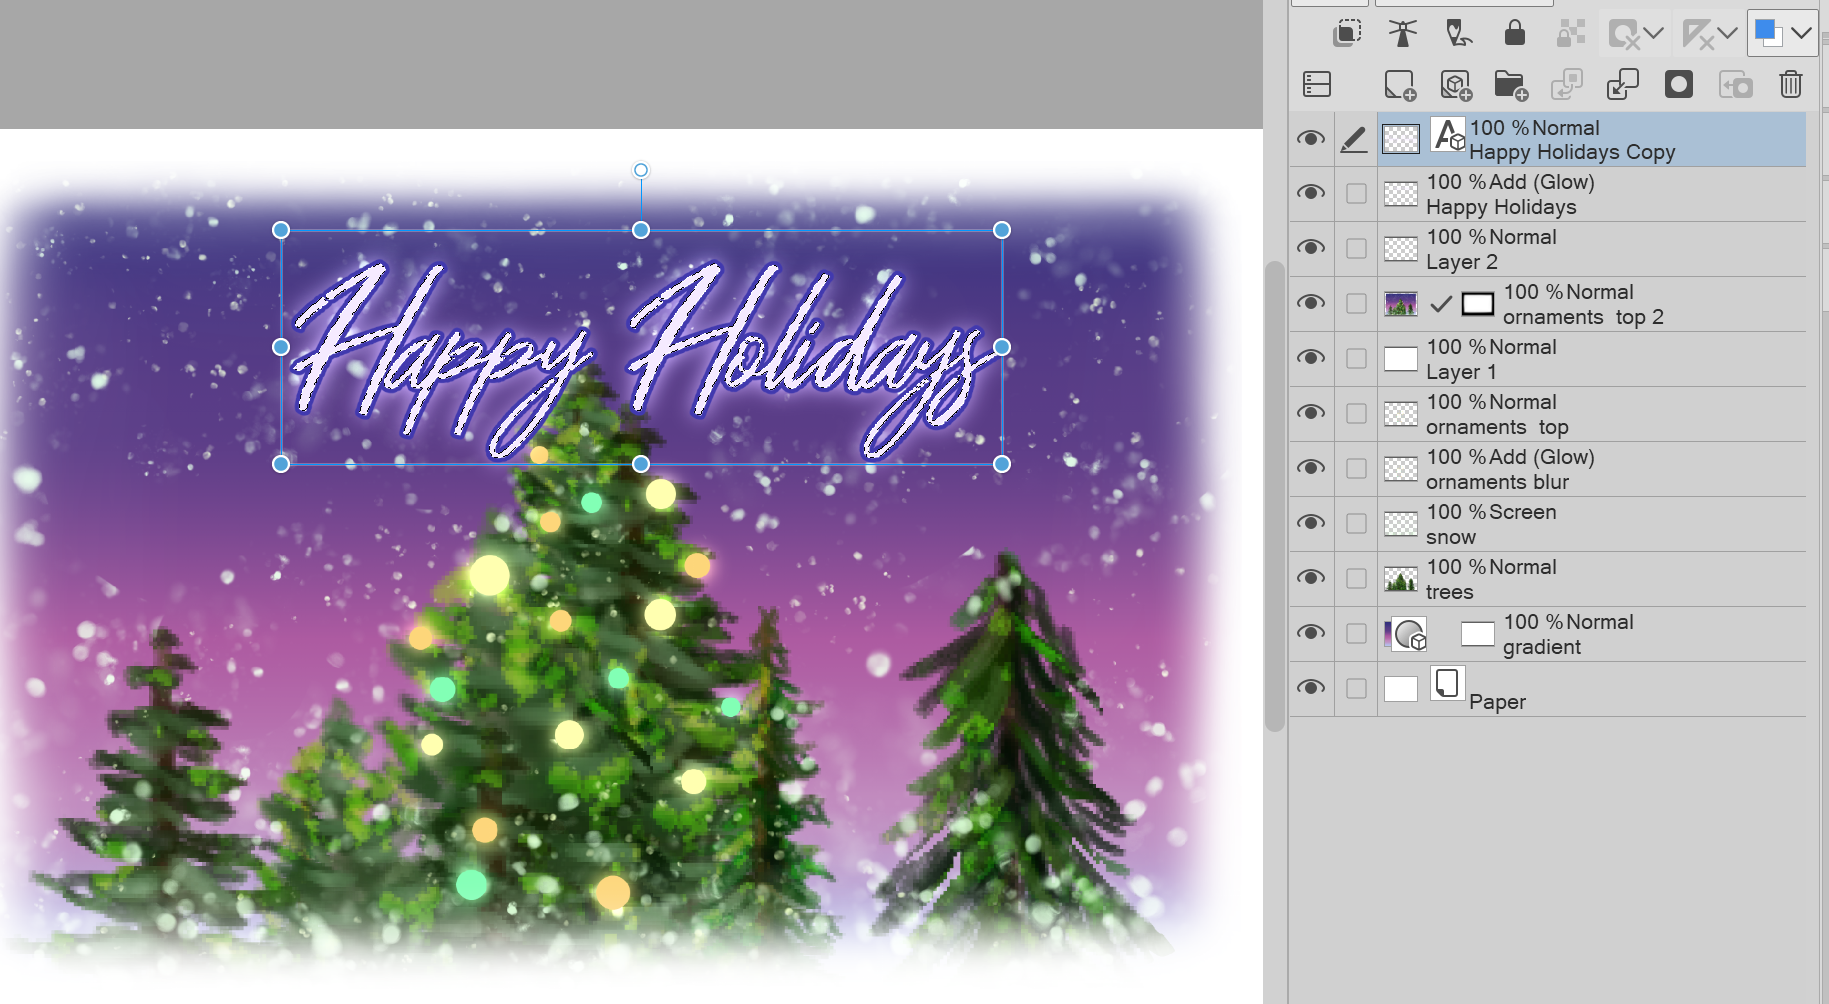Hide the ornaments blur layer

click(1311, 468)
